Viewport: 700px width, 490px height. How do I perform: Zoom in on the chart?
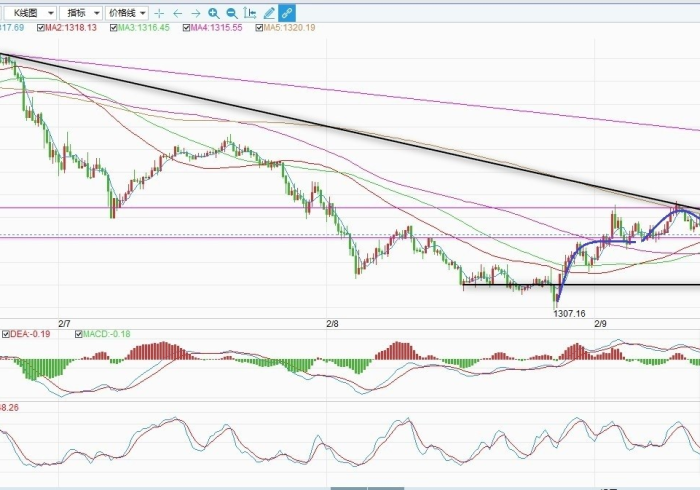point(214,13)
